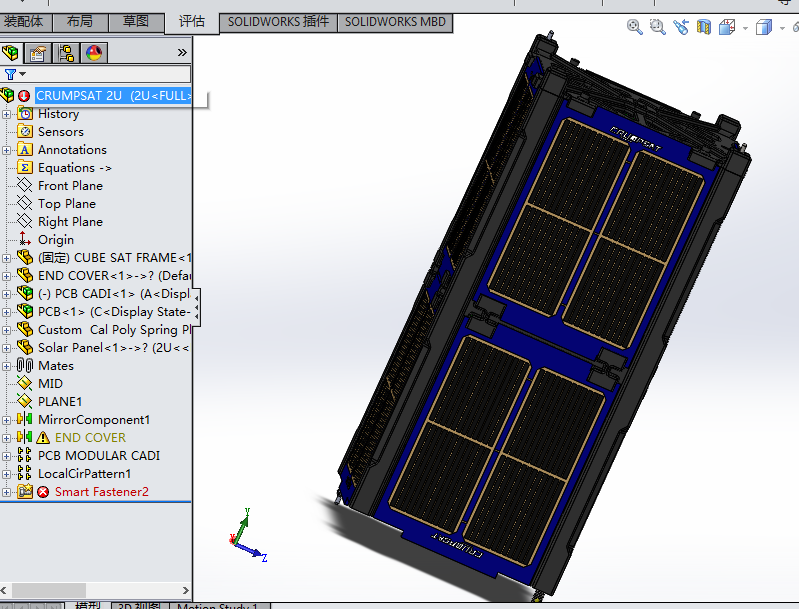
Task: Select the Sensors folder
Action: tap(61, 132)
